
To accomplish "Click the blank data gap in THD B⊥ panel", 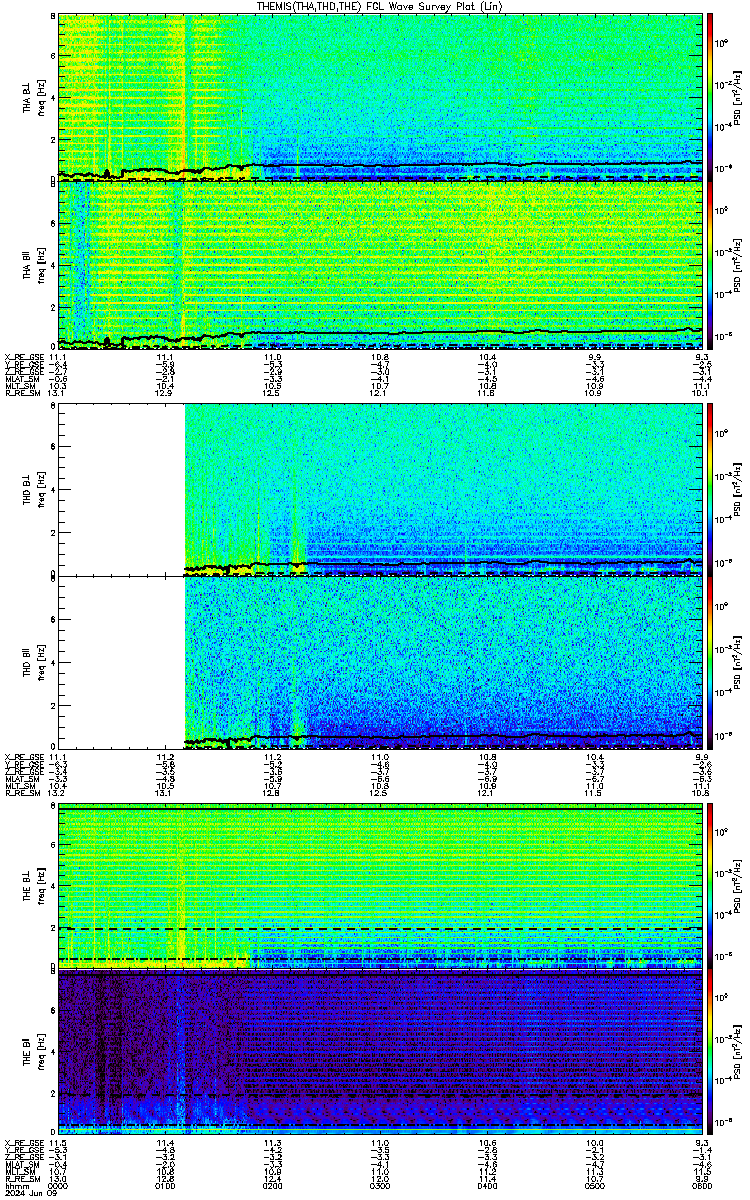I will tap(122, 488).
